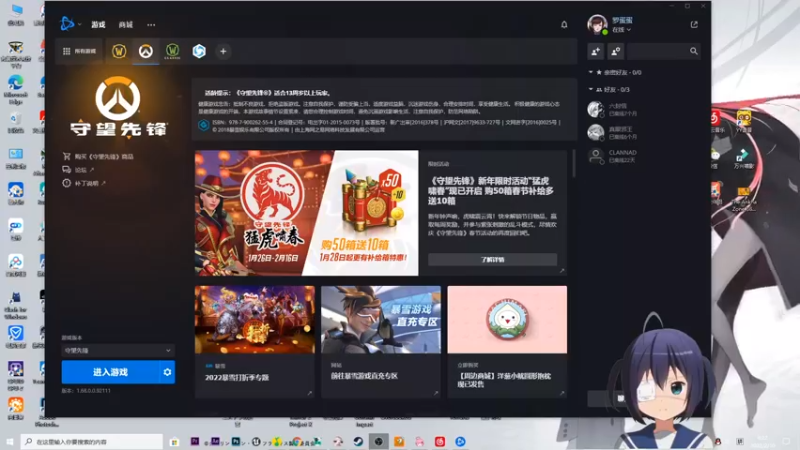800x450 pixels.
Task: Open the Blizzard direct recharge zone card
Action: pyautogui.click(x=381, y=341)
